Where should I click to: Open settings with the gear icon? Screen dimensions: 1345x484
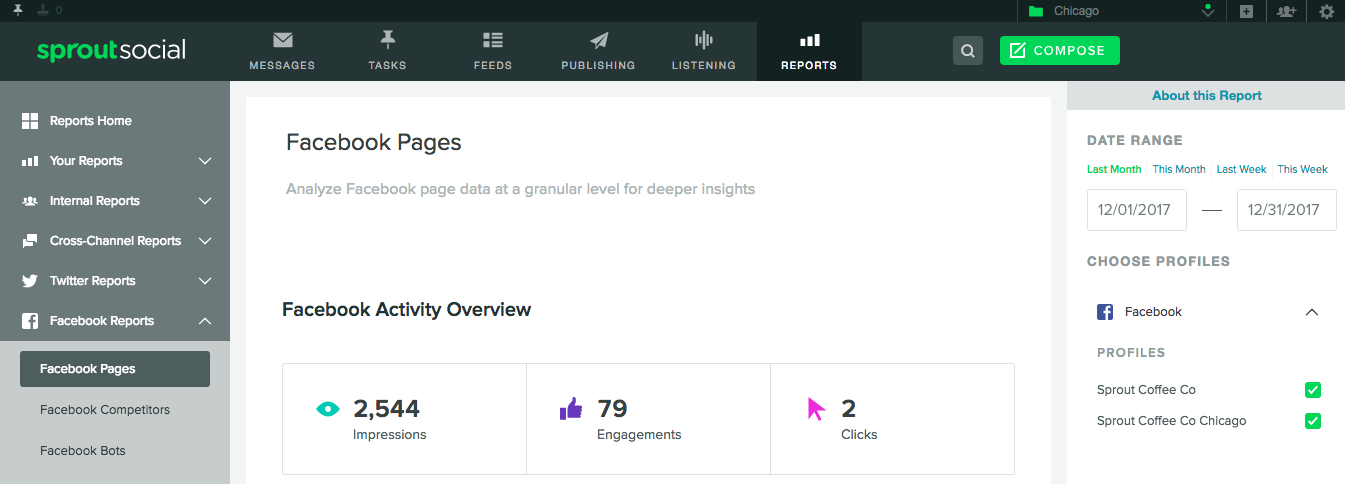[x=1326, y=11]
